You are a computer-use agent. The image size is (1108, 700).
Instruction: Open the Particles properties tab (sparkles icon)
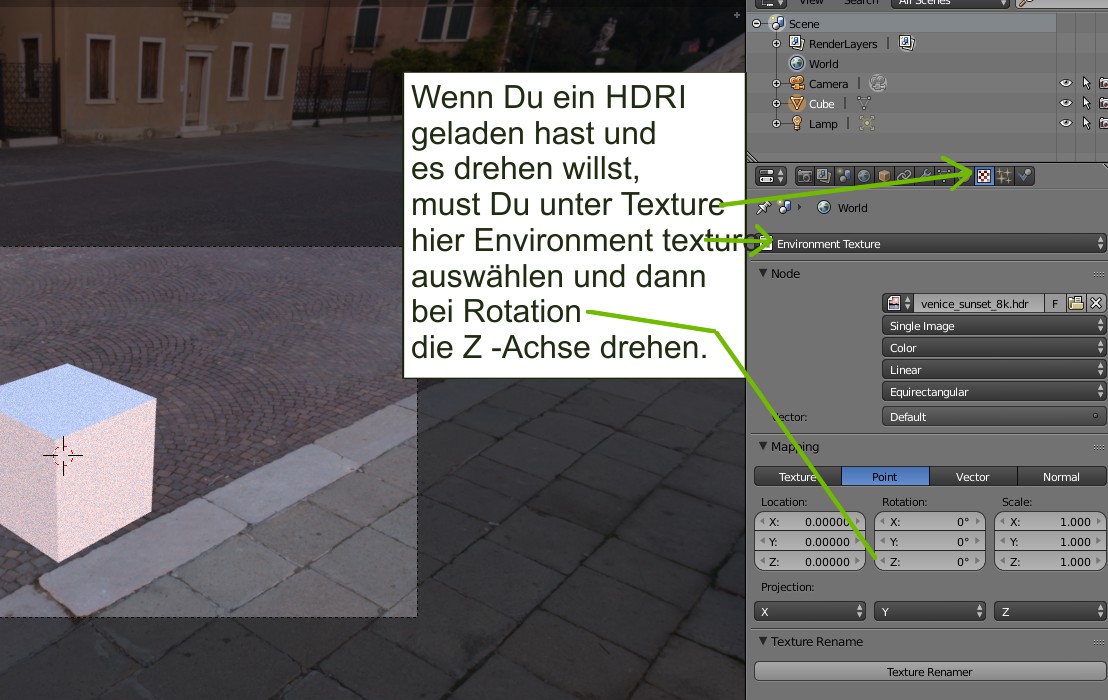(x=1004, y=176)
